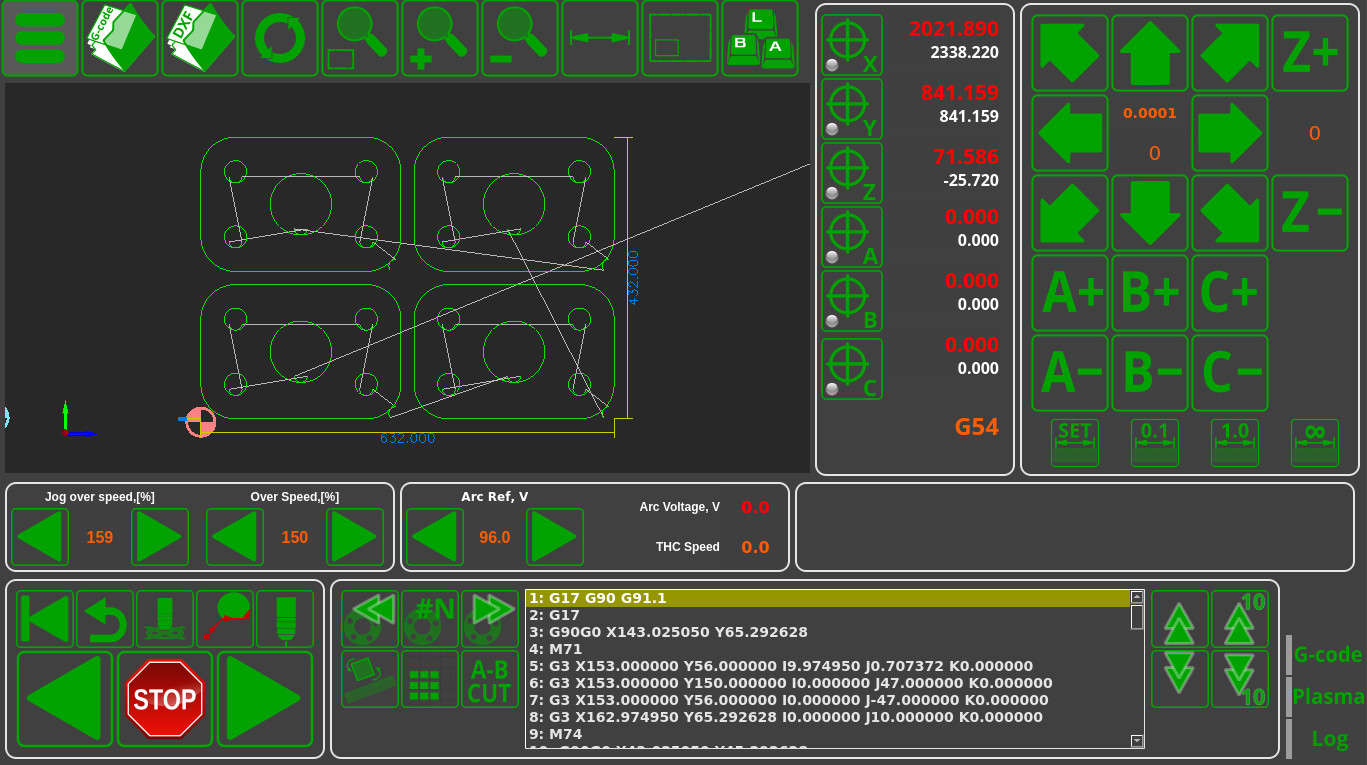This screenshot has width=1367, height=765.
Task: Jog the Z+ axis button
Action: [x=1309, y=53]
